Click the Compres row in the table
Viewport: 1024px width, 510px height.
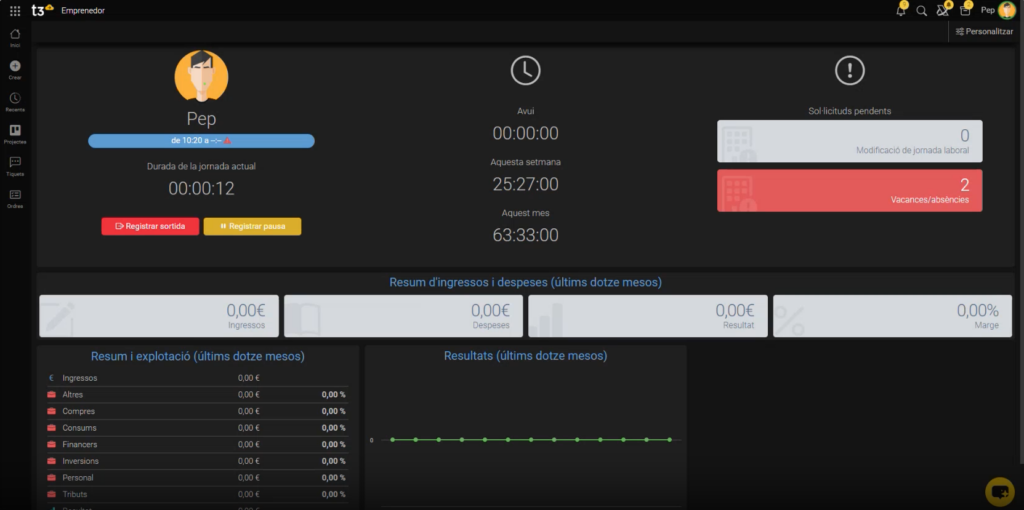(196, 411)
